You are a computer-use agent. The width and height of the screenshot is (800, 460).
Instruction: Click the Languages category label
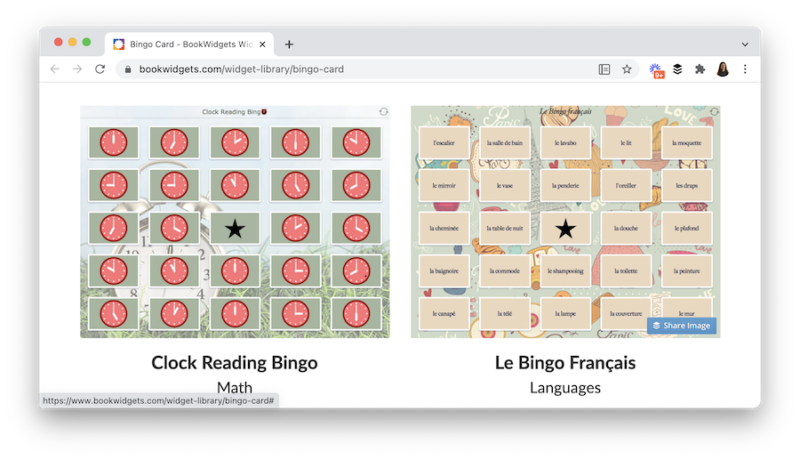(x=565, y=388)
